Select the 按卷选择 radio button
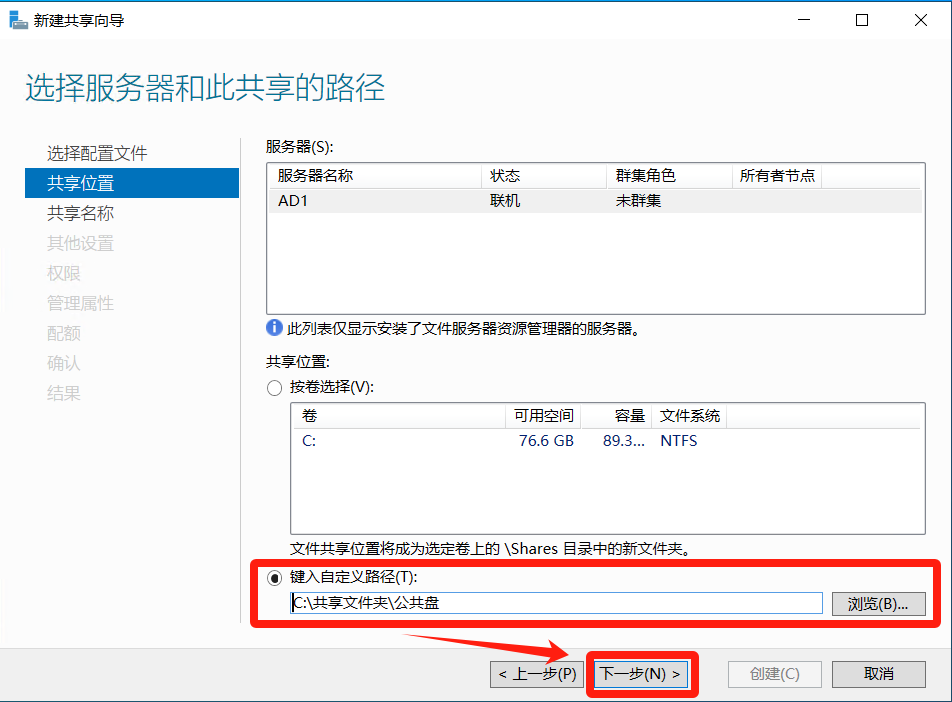The height and width of the screenshot is (702, 952). pyautogui.click(x=275, y=388)
